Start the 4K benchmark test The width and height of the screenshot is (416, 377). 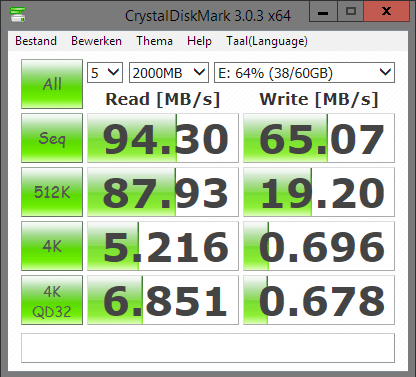[52, 246]
